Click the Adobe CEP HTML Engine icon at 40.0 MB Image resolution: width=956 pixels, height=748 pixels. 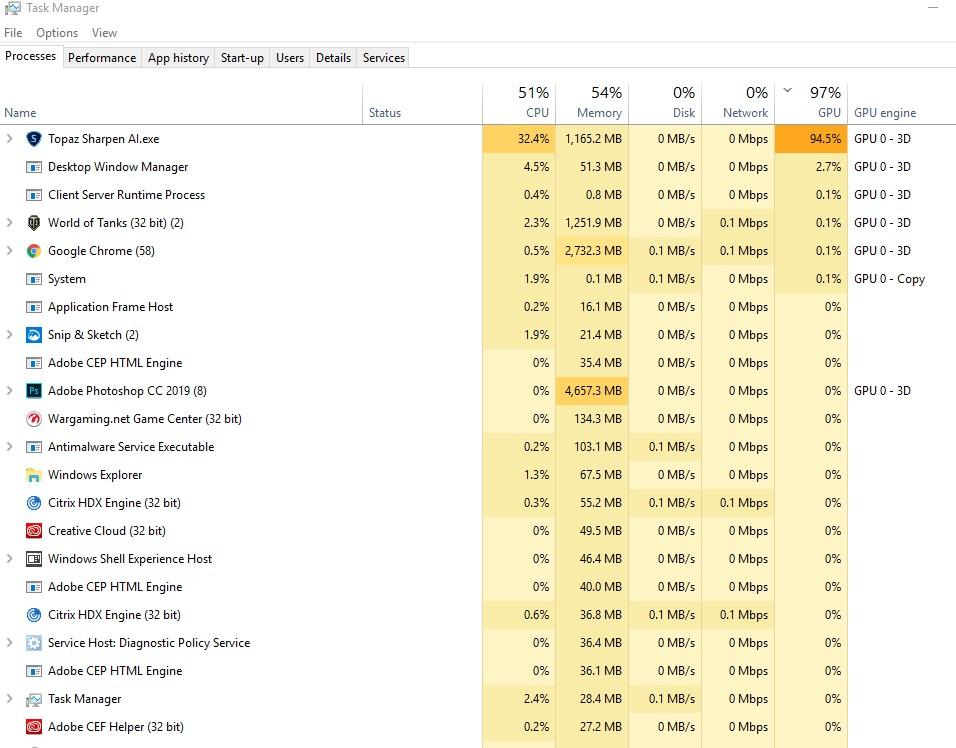coord(34,587)
